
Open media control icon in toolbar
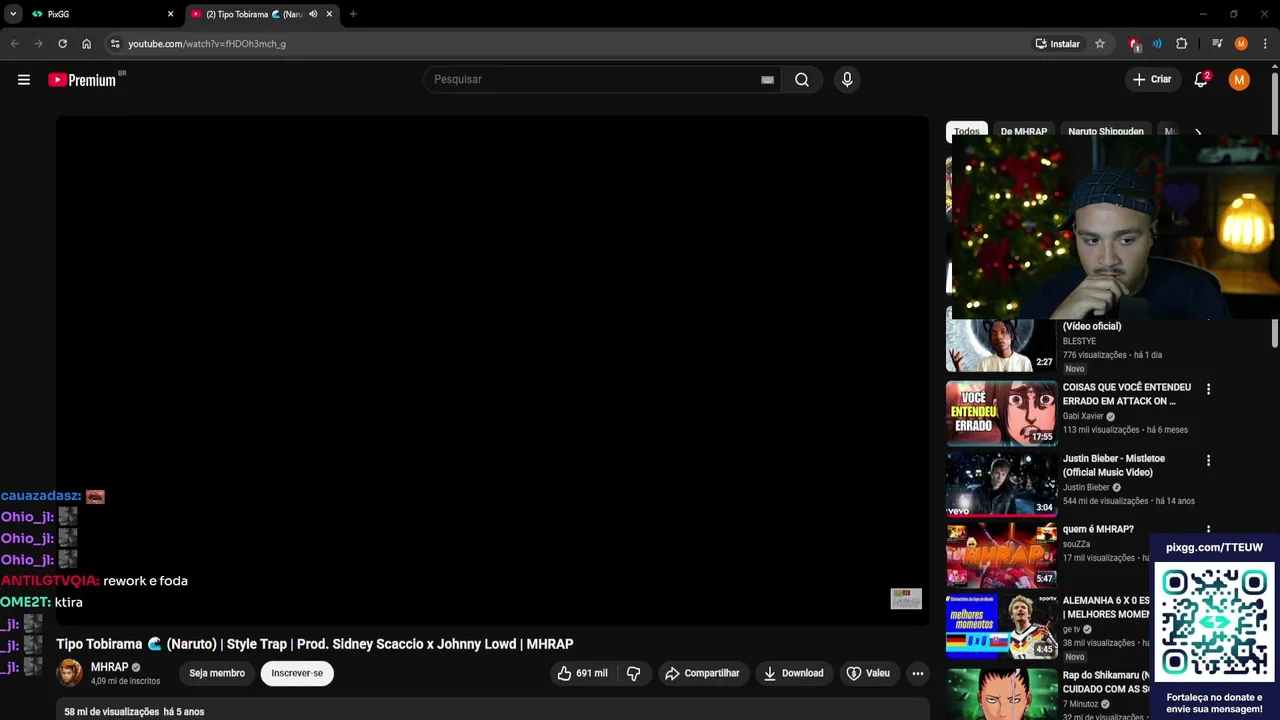pos(1217,44)
